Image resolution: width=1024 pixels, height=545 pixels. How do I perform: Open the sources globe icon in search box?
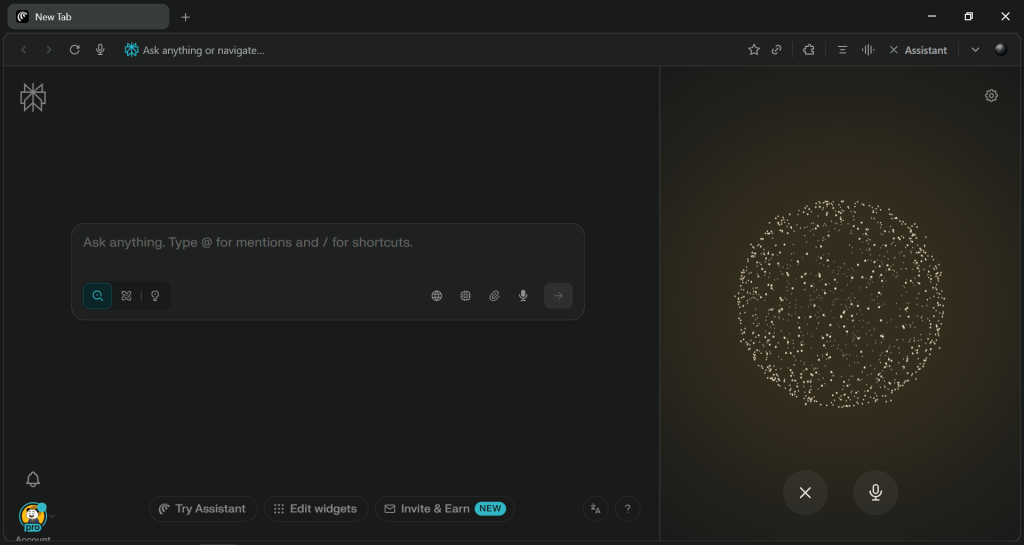coord(437,296)
